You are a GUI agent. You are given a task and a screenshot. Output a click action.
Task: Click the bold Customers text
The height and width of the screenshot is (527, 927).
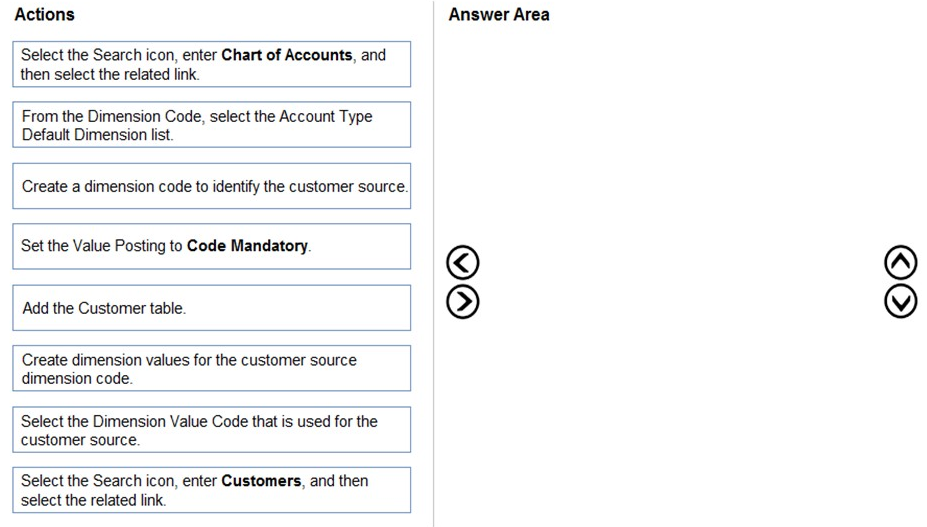point(261,481)
